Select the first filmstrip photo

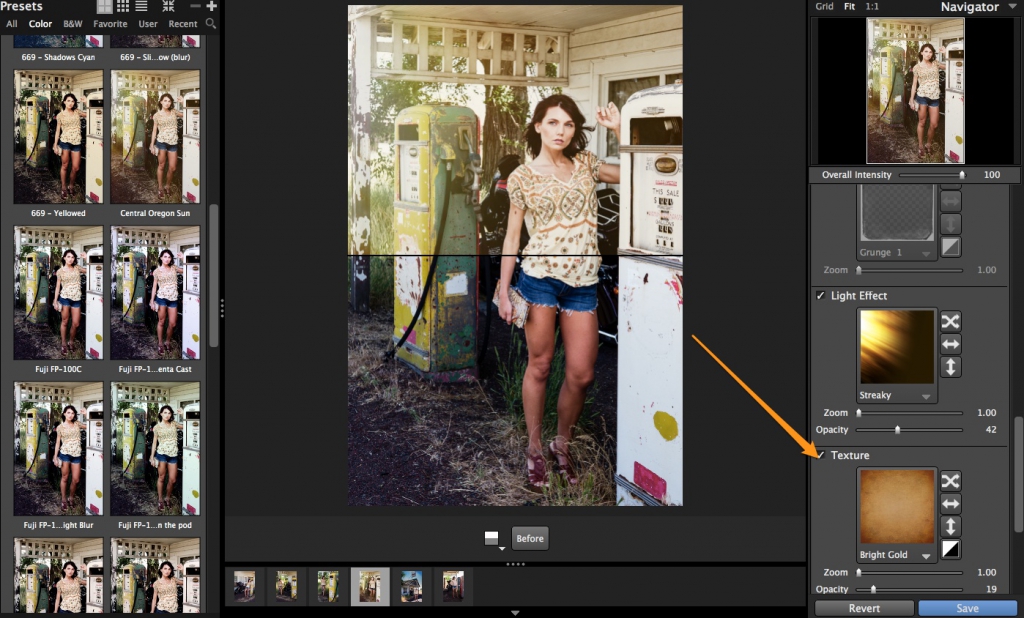244,586
